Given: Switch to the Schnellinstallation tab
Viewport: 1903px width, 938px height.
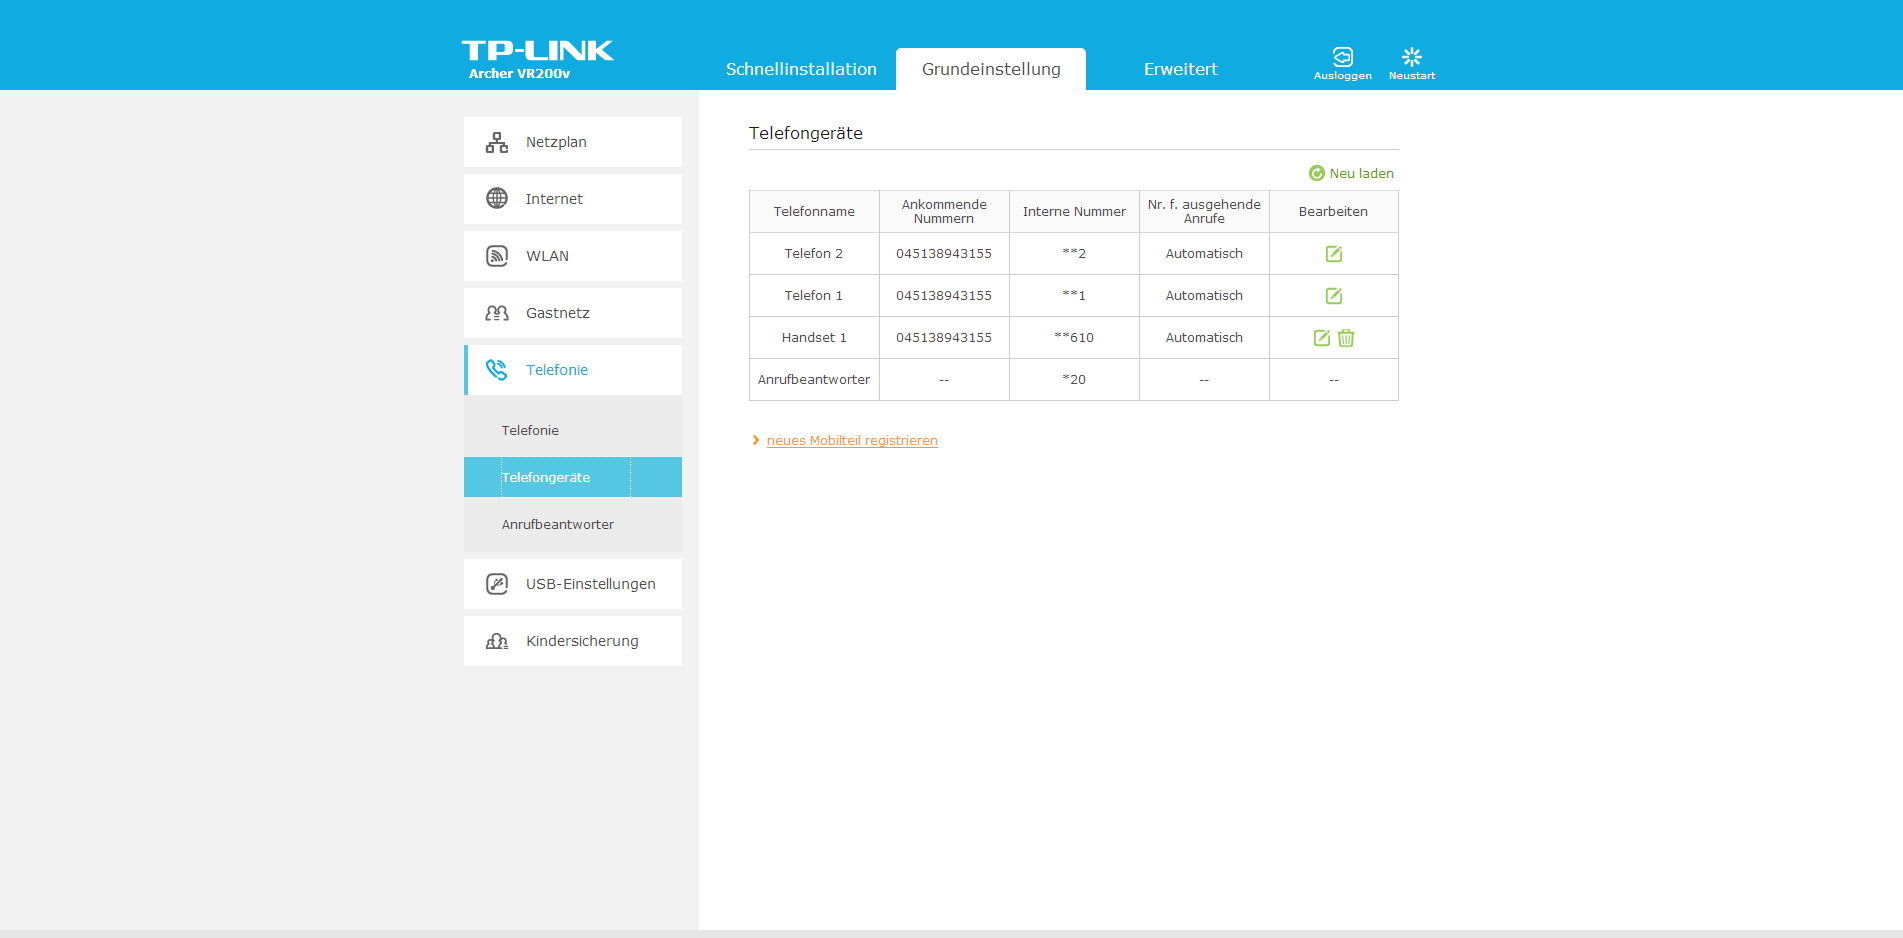Looking at the screenshot, I should pos(801,69).
